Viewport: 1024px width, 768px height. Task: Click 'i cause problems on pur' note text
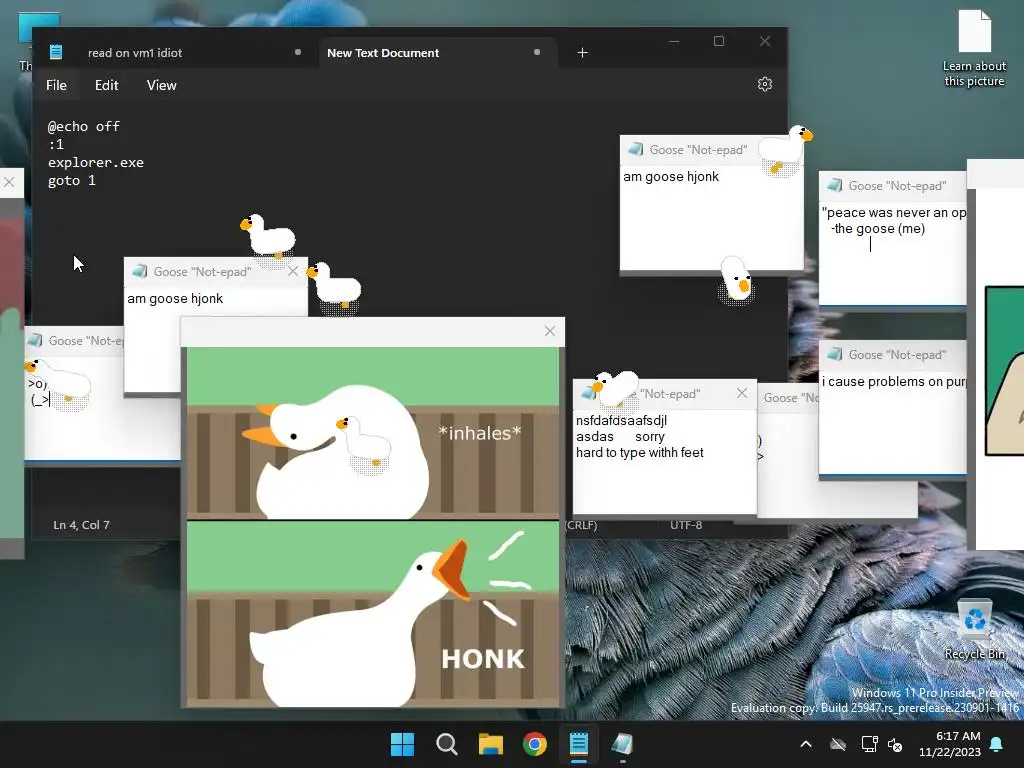(x=894, y=382)
